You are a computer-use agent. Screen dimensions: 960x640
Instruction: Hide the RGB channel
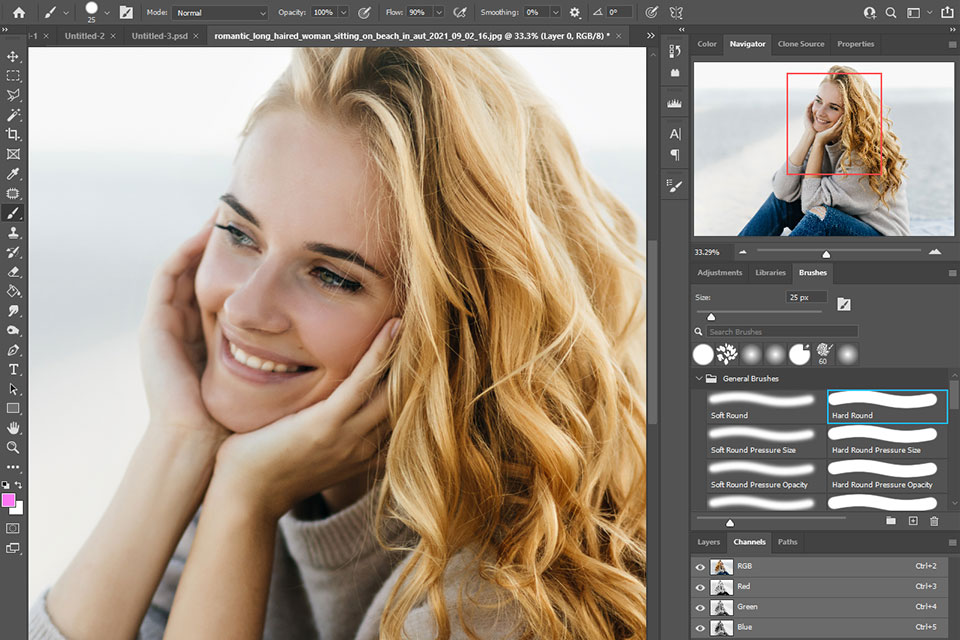pyautogui.click(x=700, y=567)
